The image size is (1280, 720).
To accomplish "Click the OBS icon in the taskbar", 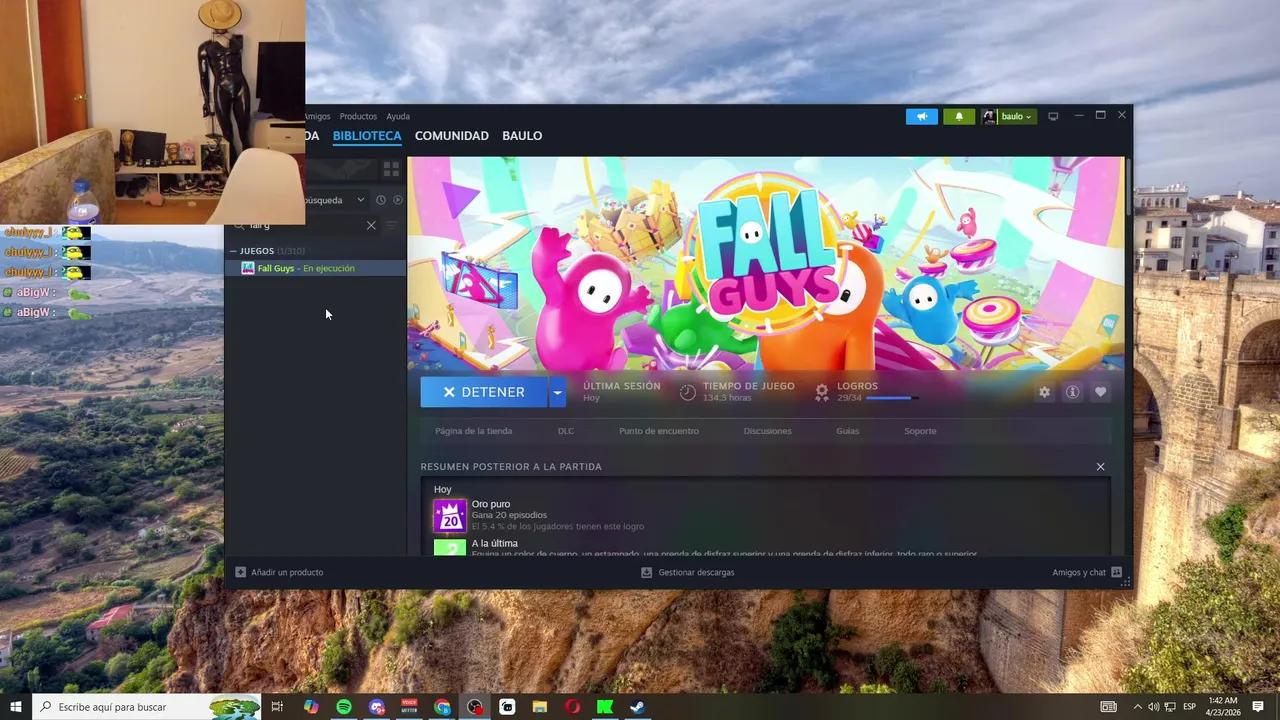I will click(x=474, y=707).
